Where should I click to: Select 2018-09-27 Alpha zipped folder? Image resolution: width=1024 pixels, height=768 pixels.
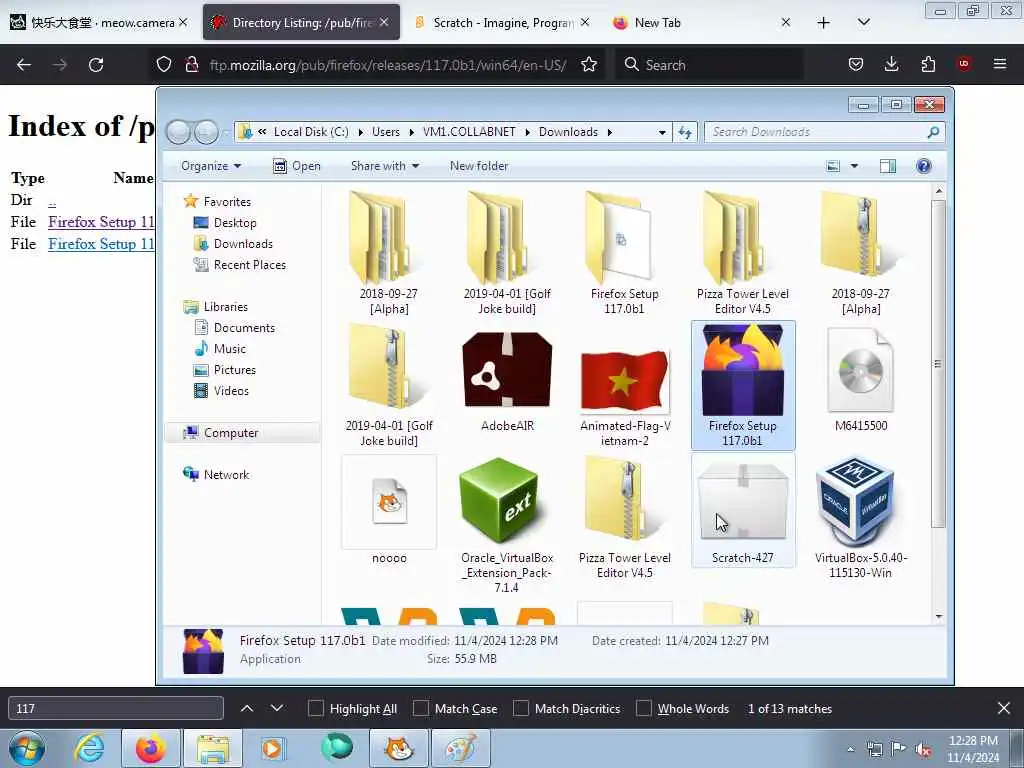[861, 253]
